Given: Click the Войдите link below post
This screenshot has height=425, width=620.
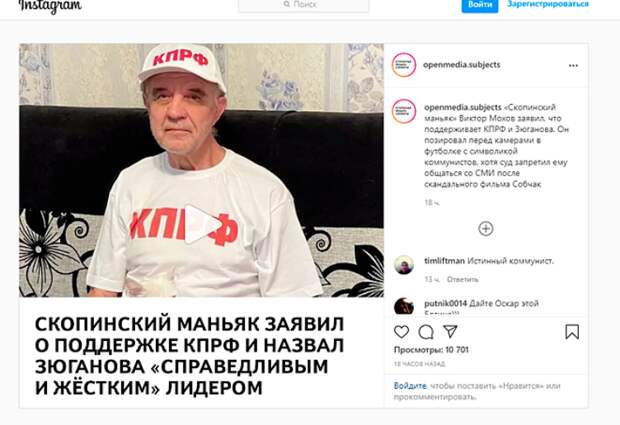Looking at the screenshot, I should coord(410,386).
